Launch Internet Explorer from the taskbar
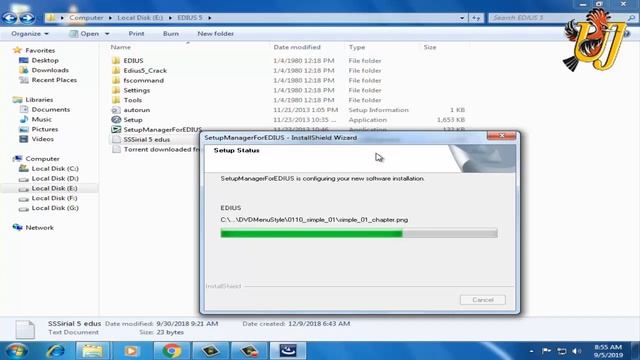640x360 pixels. pyautogui.click(x=55, y=351)
